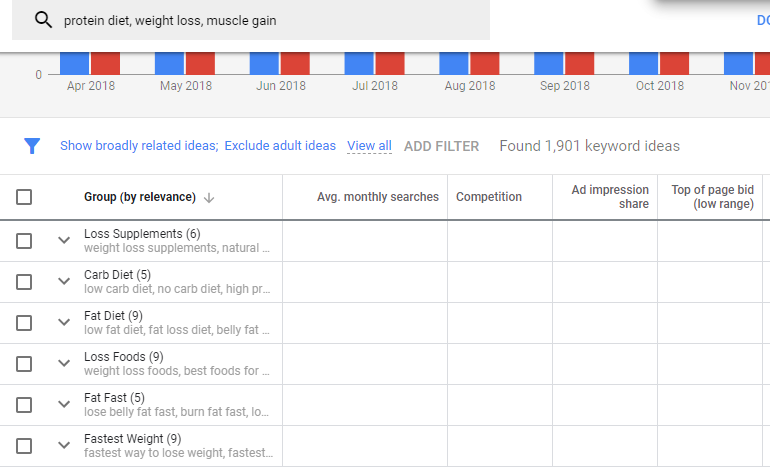Click the Found 1,901 keyword ideas text

(x=589, y=146)
